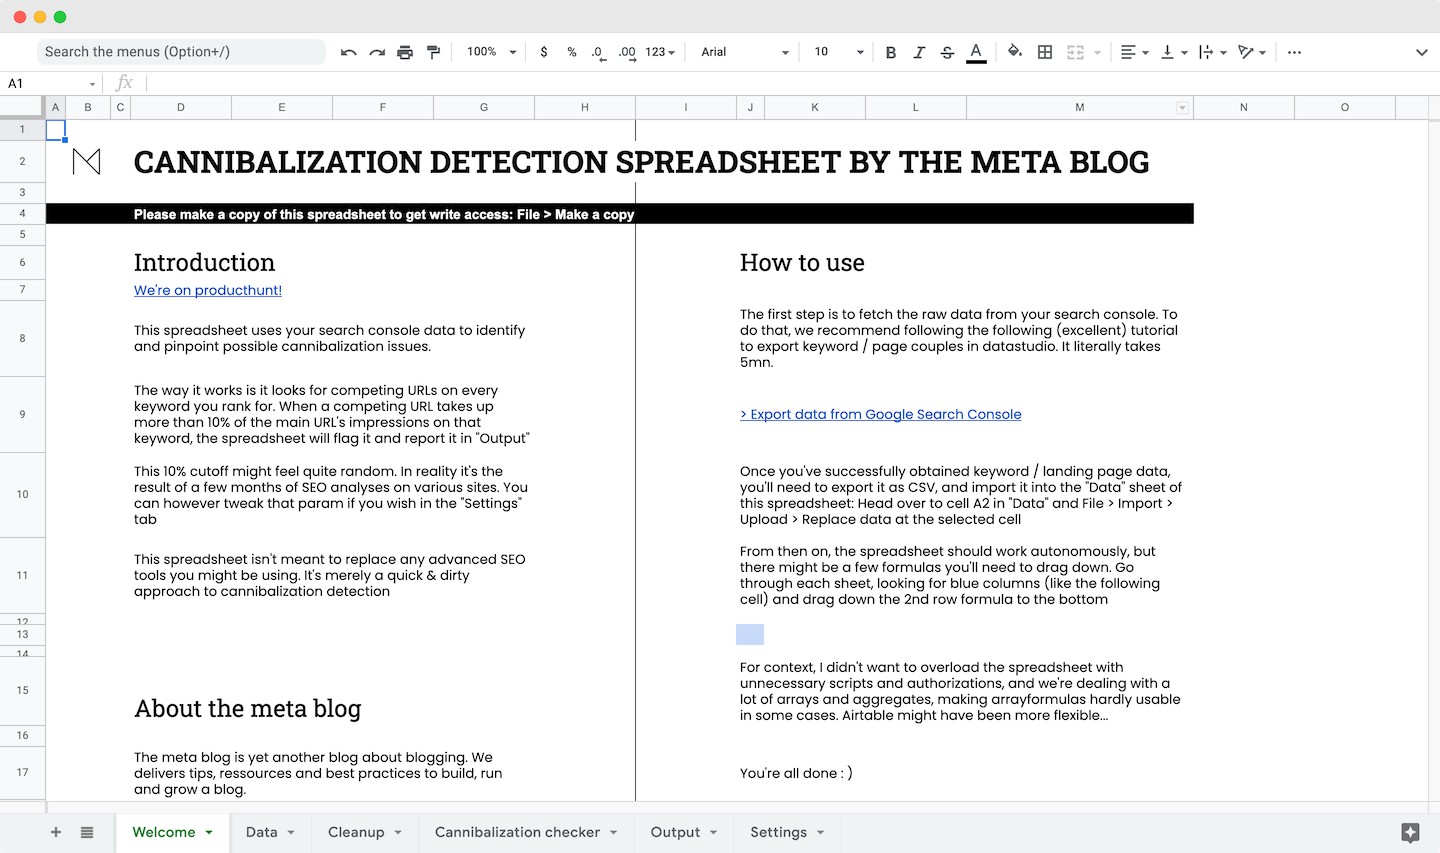Open the Fill color tool
The image size is (1440, 853).
coord(1013,51)
